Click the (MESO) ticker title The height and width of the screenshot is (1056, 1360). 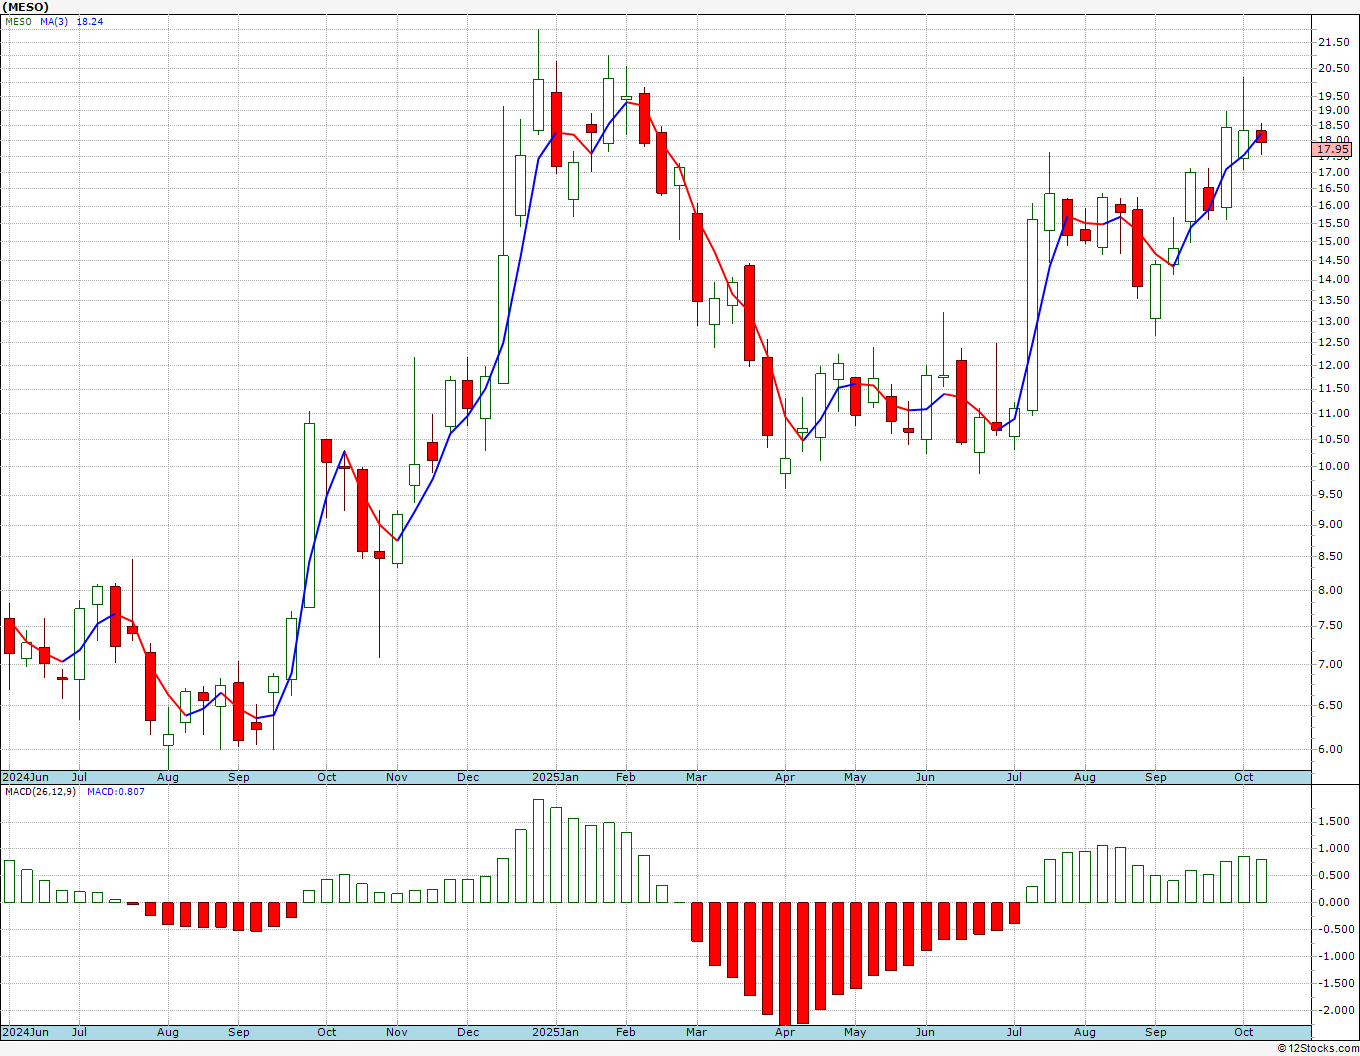[25, 7]
